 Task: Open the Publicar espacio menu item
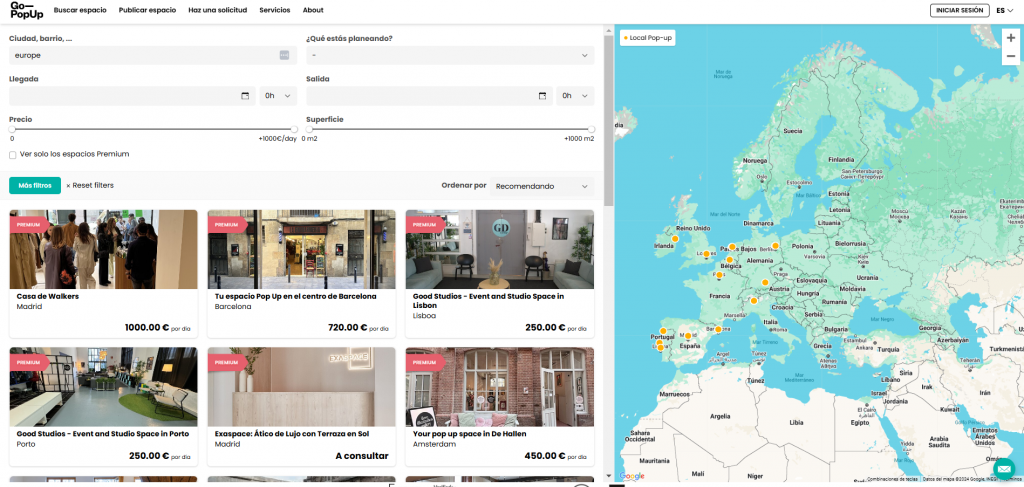pos(147,10)
